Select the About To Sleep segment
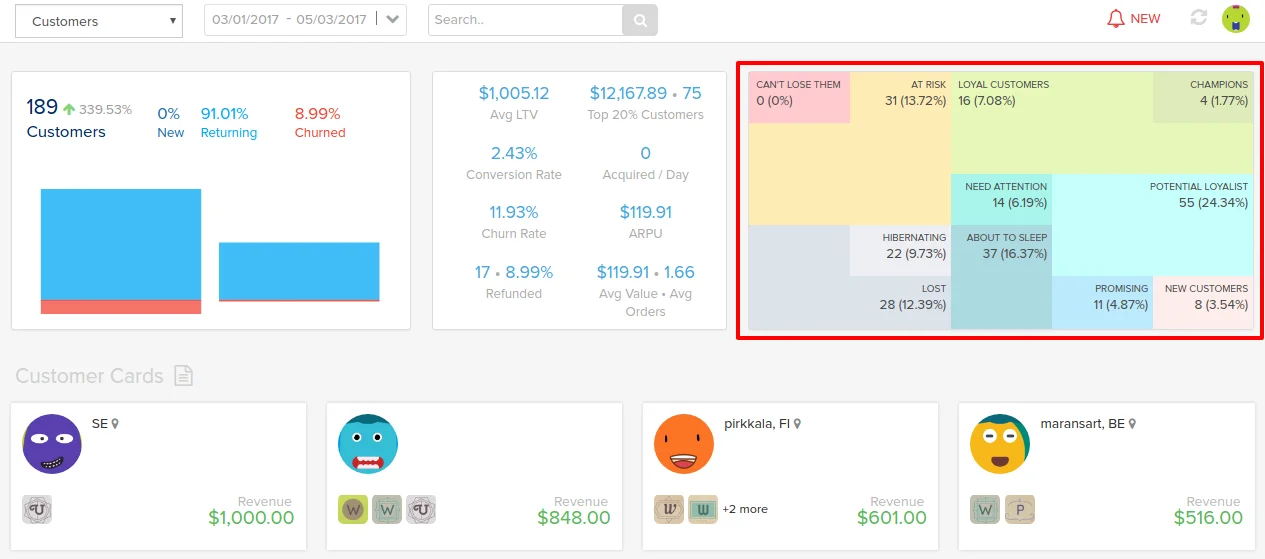The height and width of the screenshot is (559, 1265). 1001,277
